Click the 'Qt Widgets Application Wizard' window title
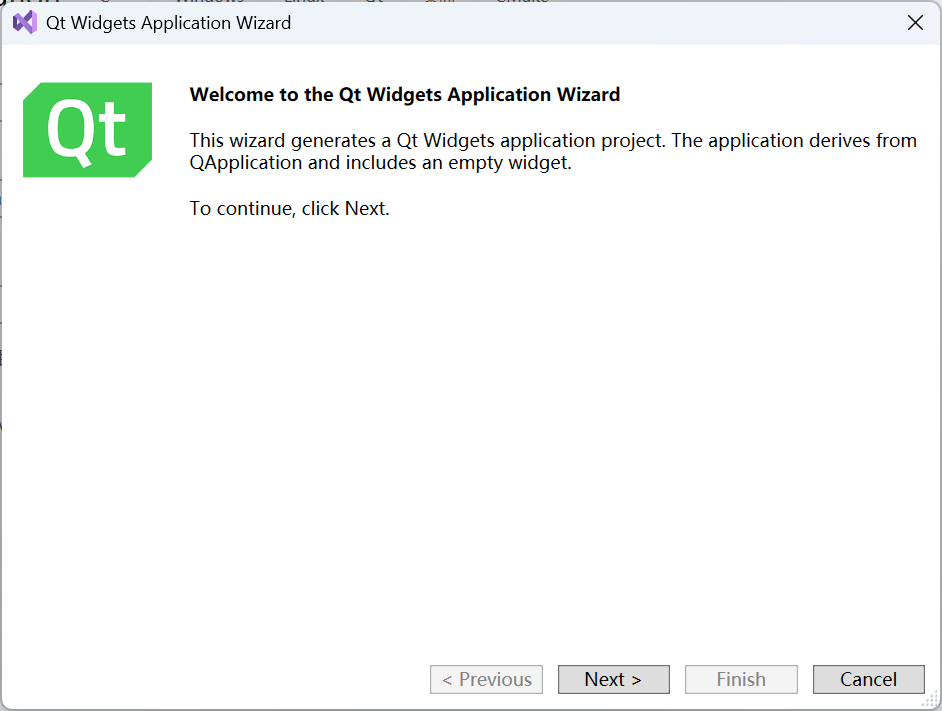 [x=168, y=23]
